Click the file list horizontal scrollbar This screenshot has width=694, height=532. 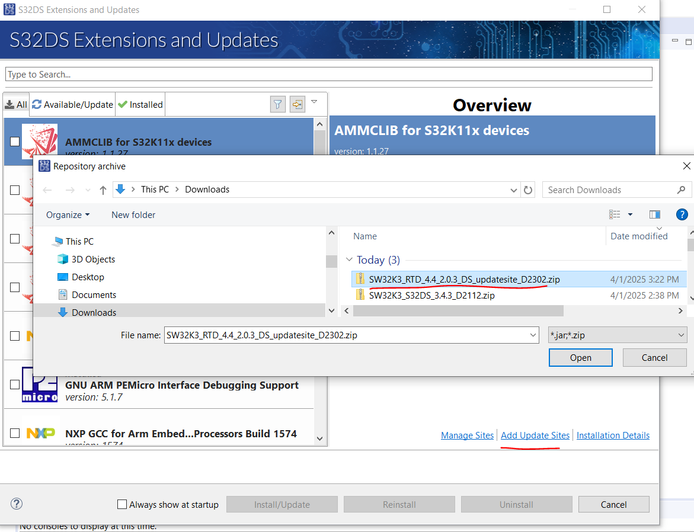pos(458,311)
